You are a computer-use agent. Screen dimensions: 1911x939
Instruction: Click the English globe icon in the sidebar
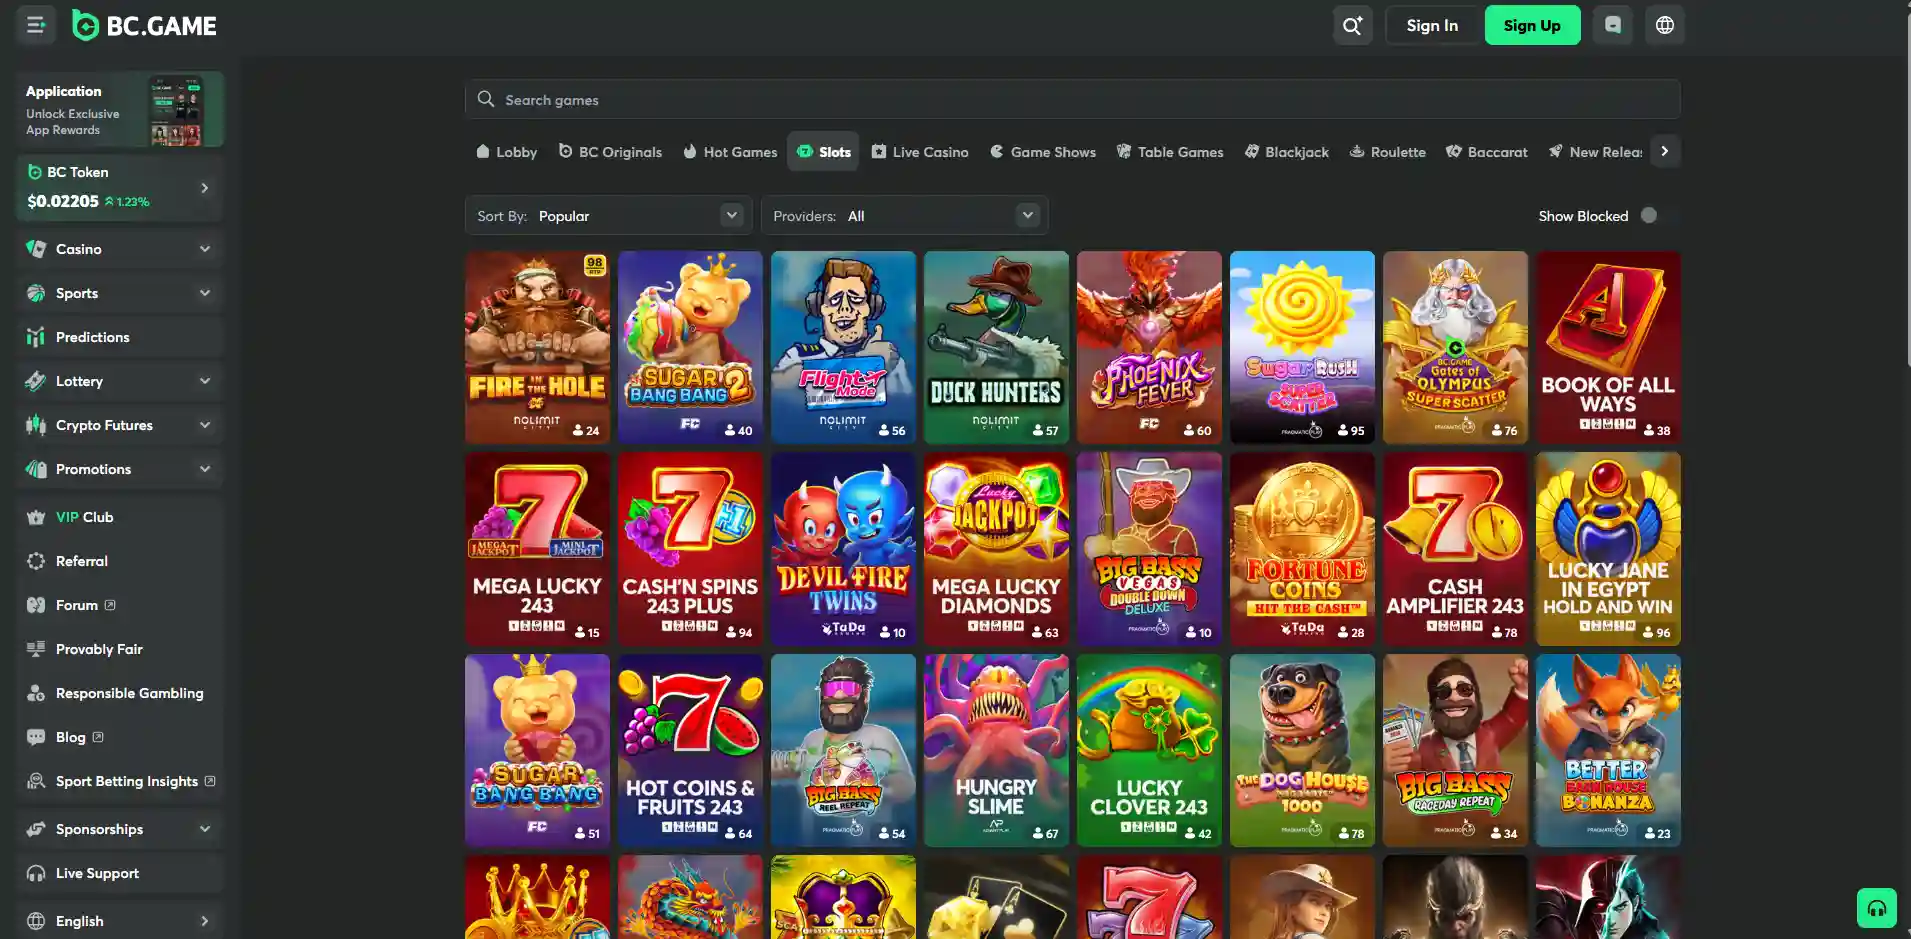point(36,921)
